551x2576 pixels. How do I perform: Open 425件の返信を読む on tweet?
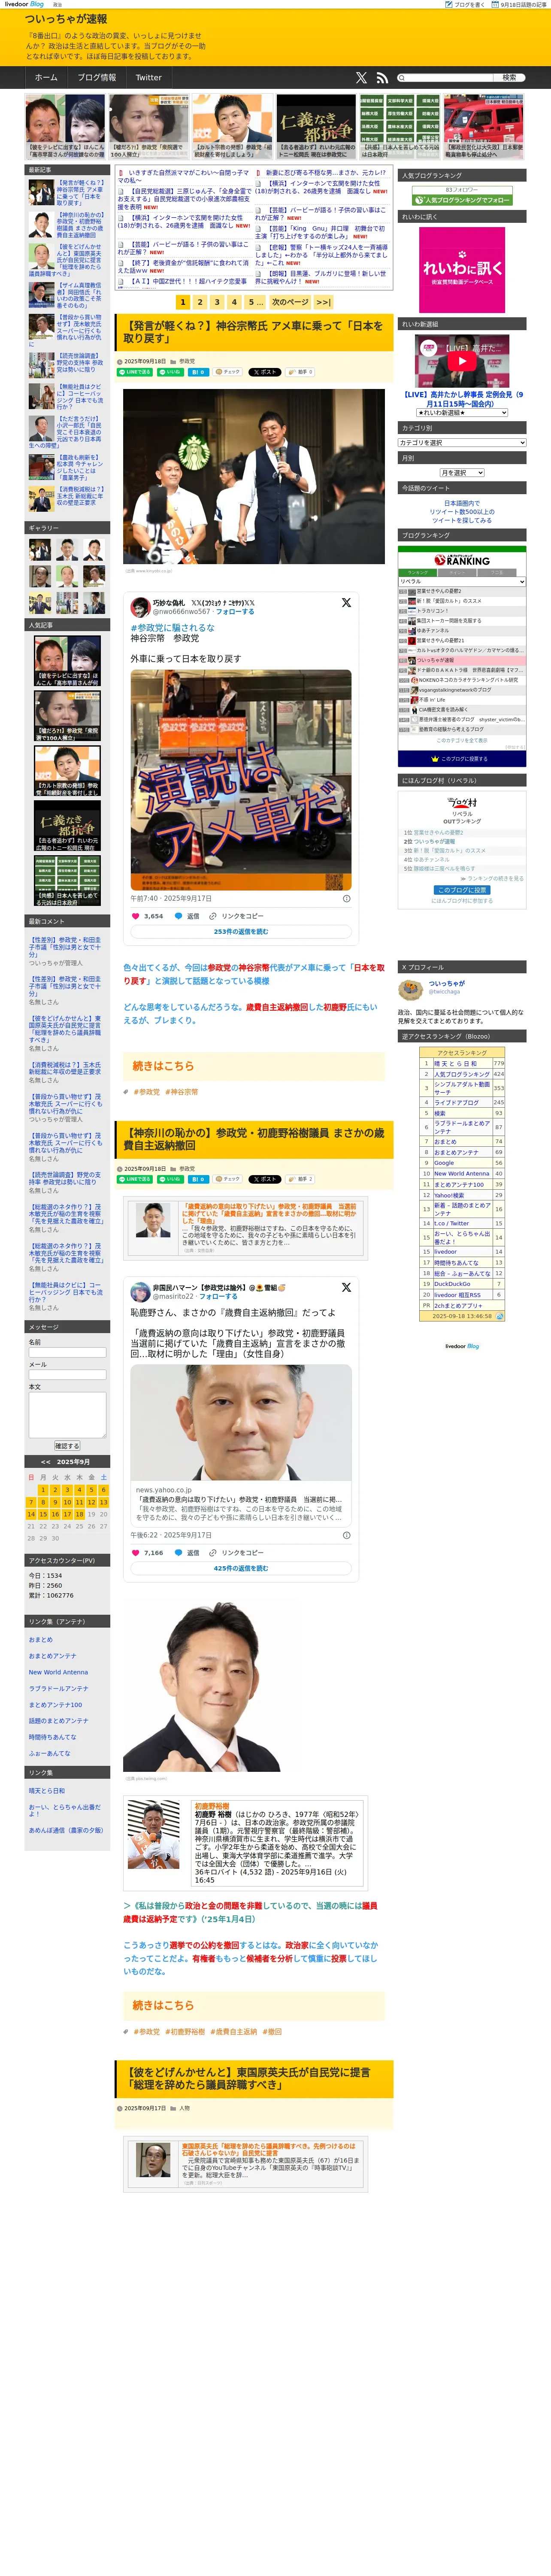pos(241,1568)
